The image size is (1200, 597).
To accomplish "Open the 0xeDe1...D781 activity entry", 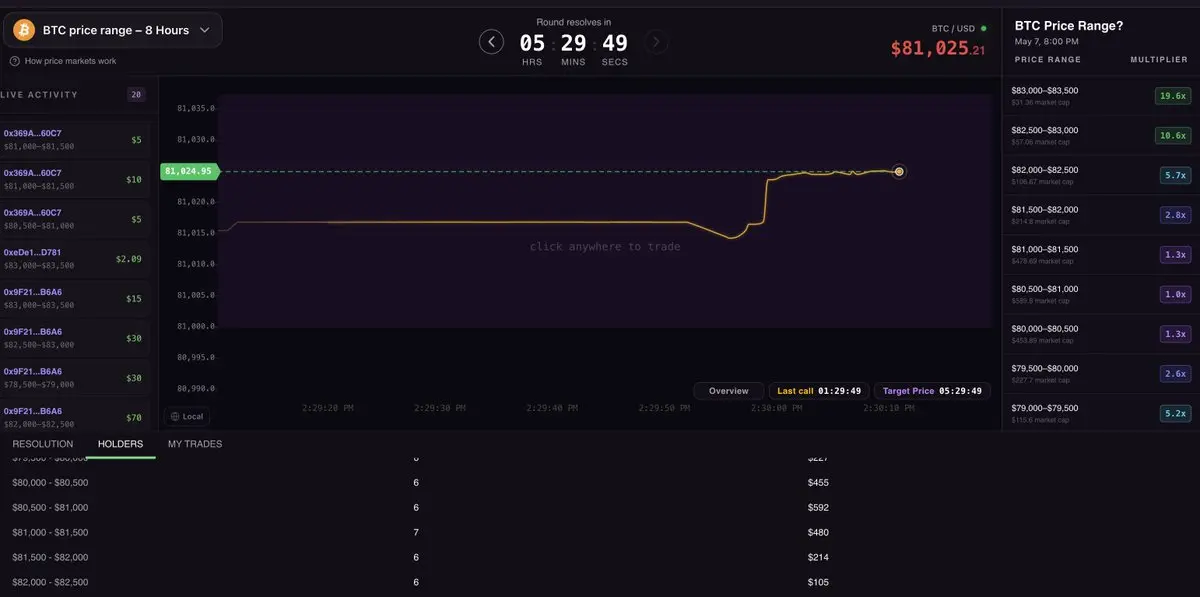I will [x=75, y=259].
